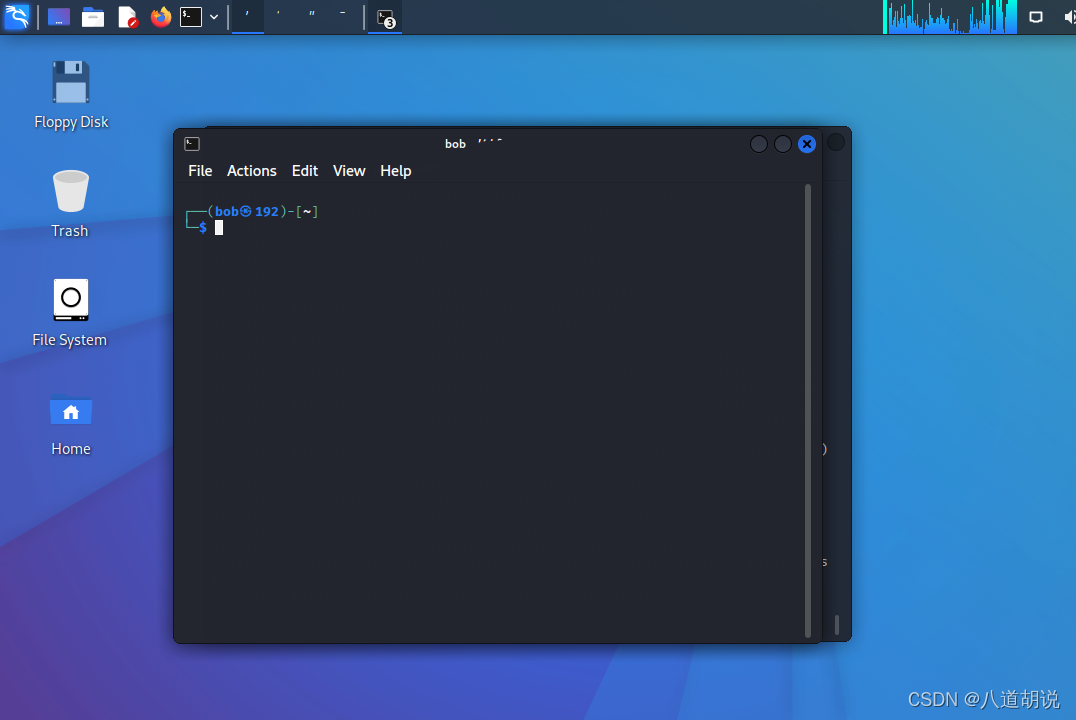Click the terminal window menu icon in titlebar
The height and width of the screenshot is (720, 1076).
pos(192,143)
